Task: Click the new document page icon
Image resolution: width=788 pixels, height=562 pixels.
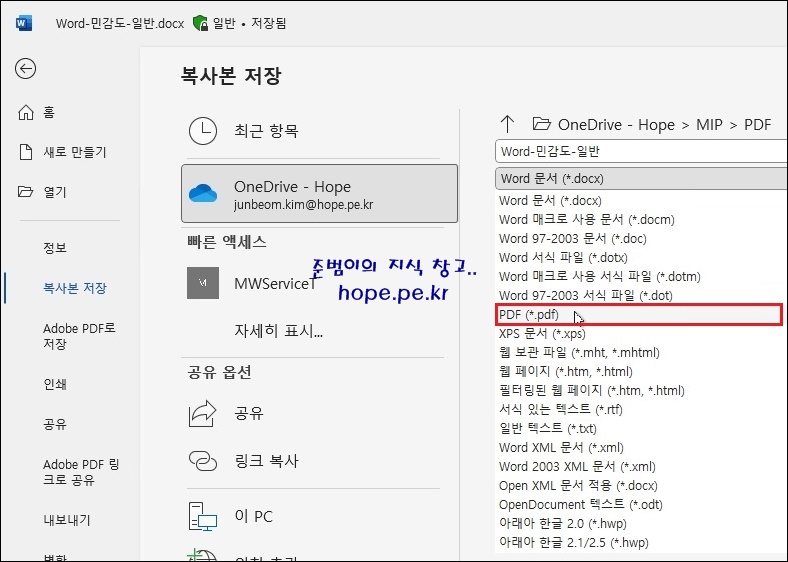Action: click(x=26, y=152)
